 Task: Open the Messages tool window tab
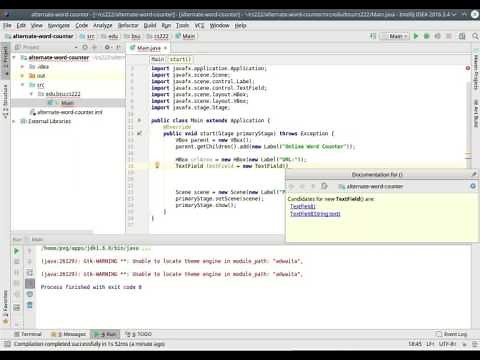tap(68, 334)
